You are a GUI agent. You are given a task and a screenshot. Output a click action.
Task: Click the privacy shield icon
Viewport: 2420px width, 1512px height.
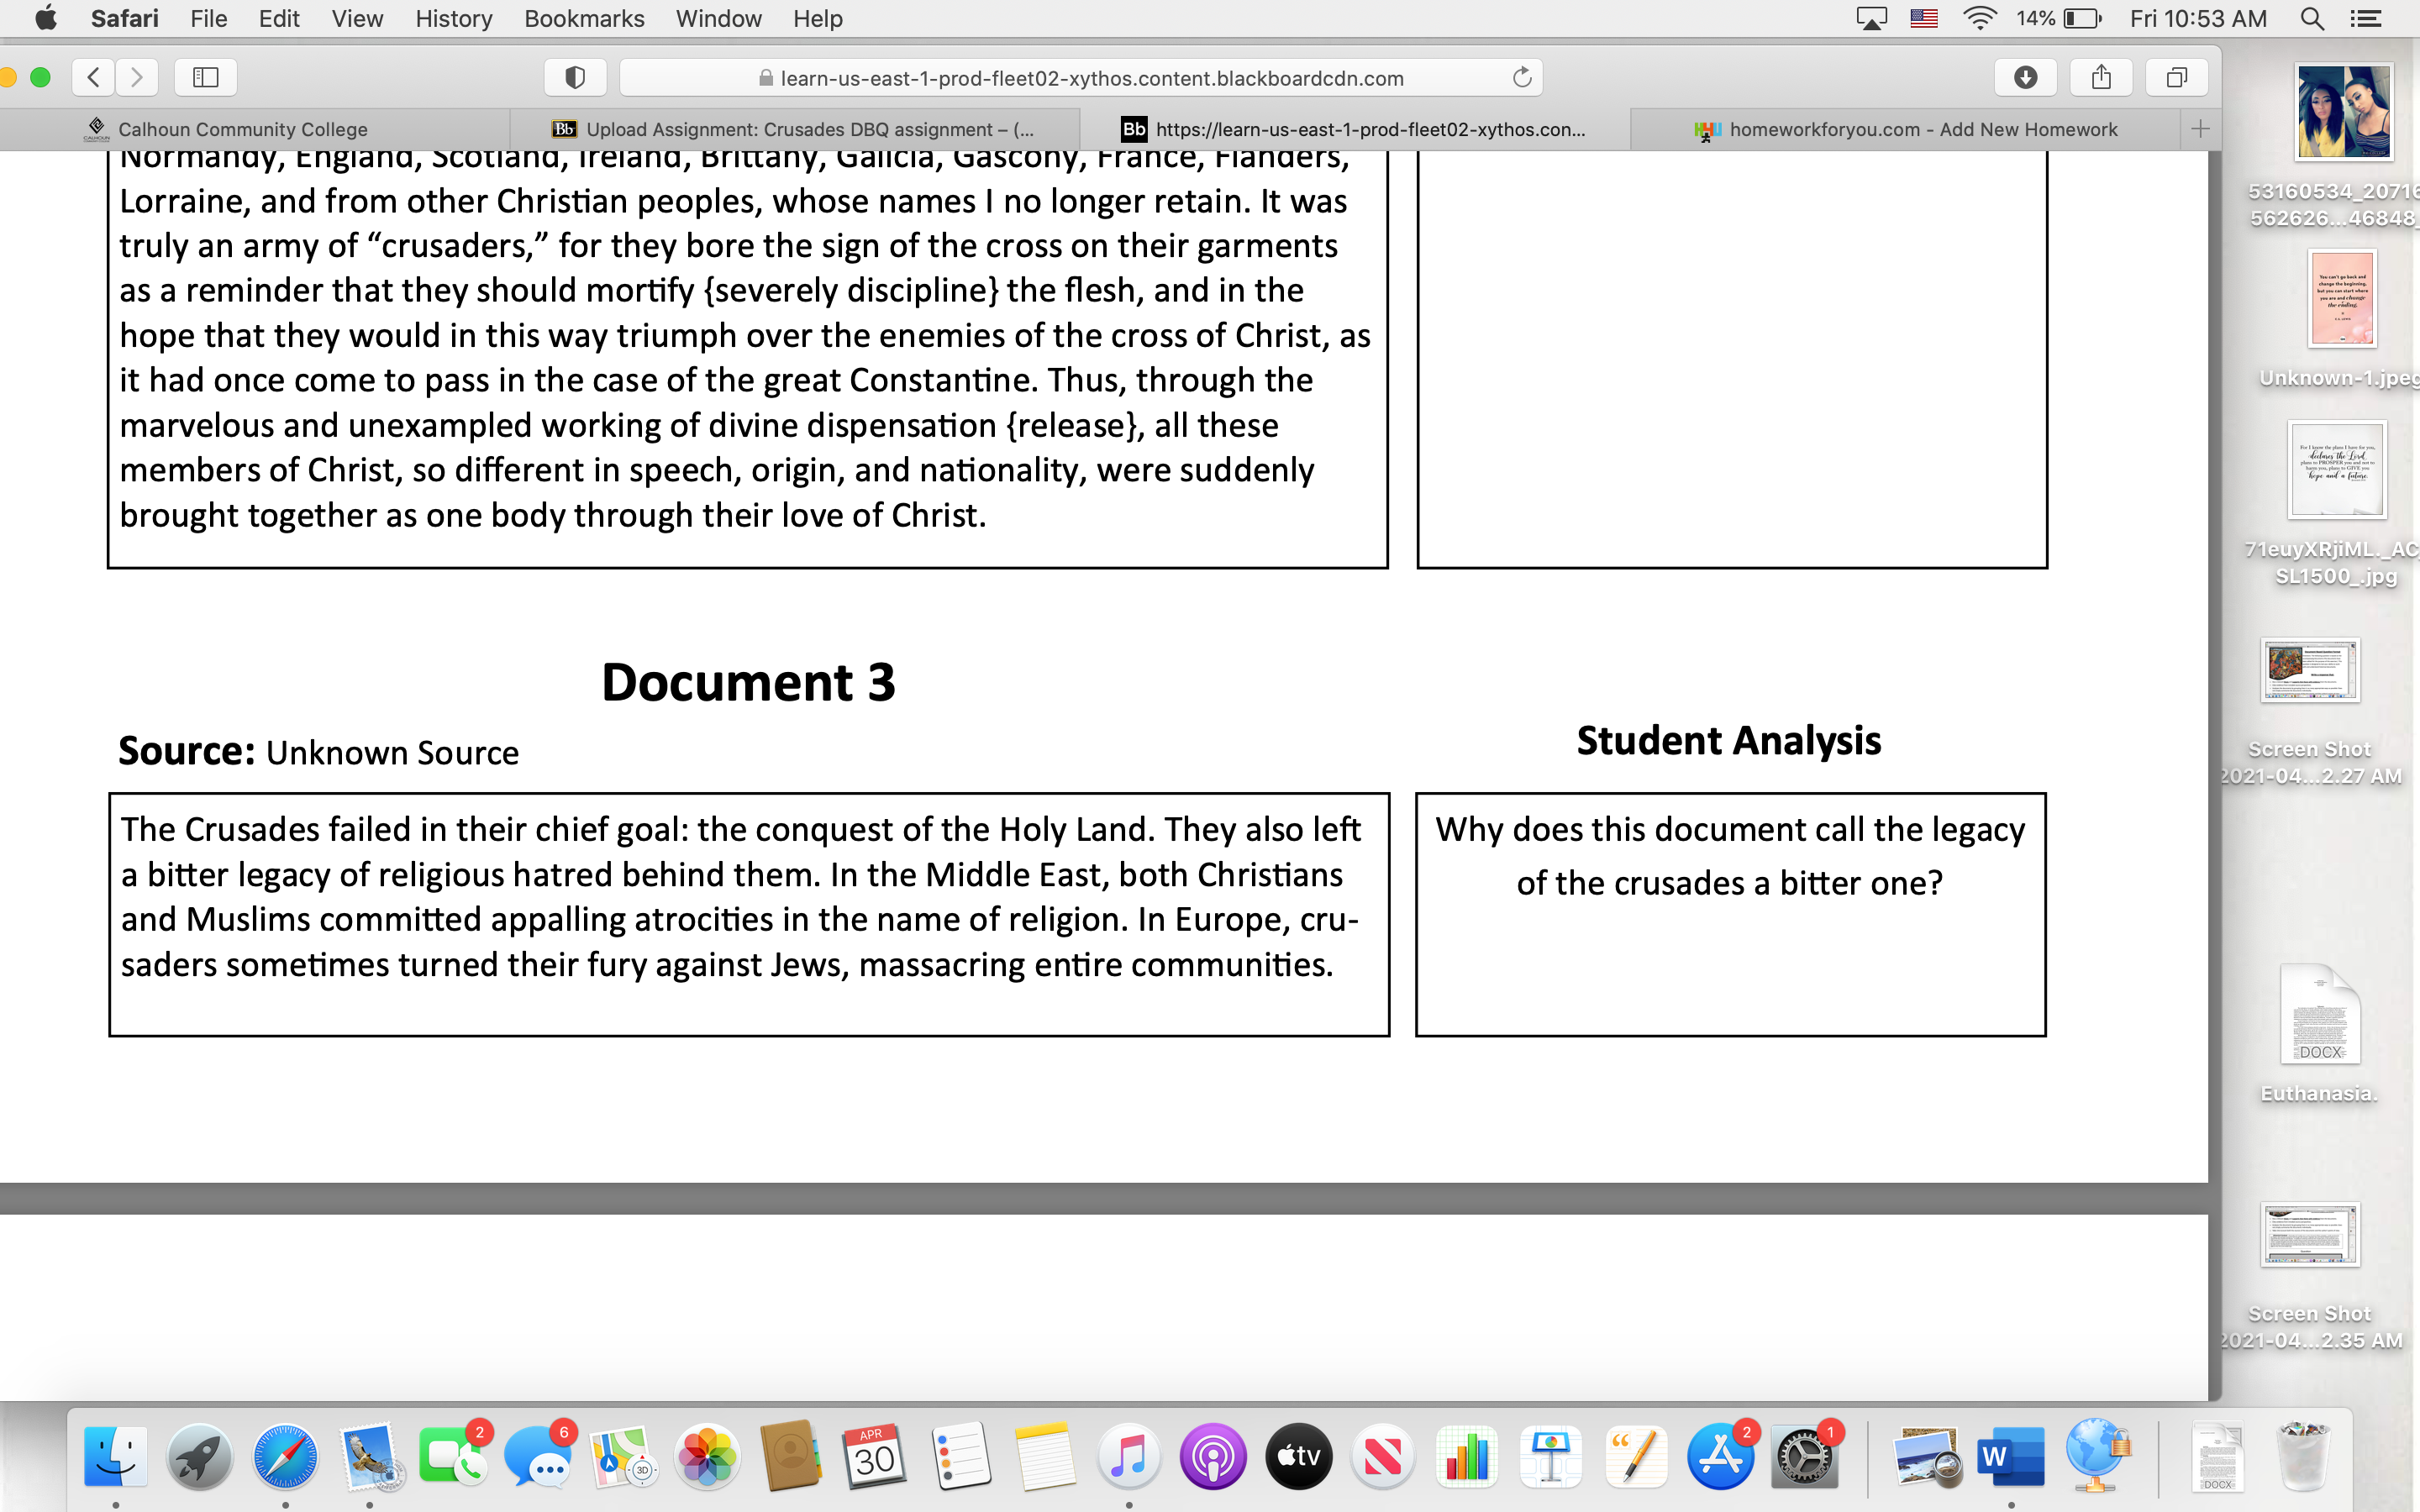[x=575, y=77]
